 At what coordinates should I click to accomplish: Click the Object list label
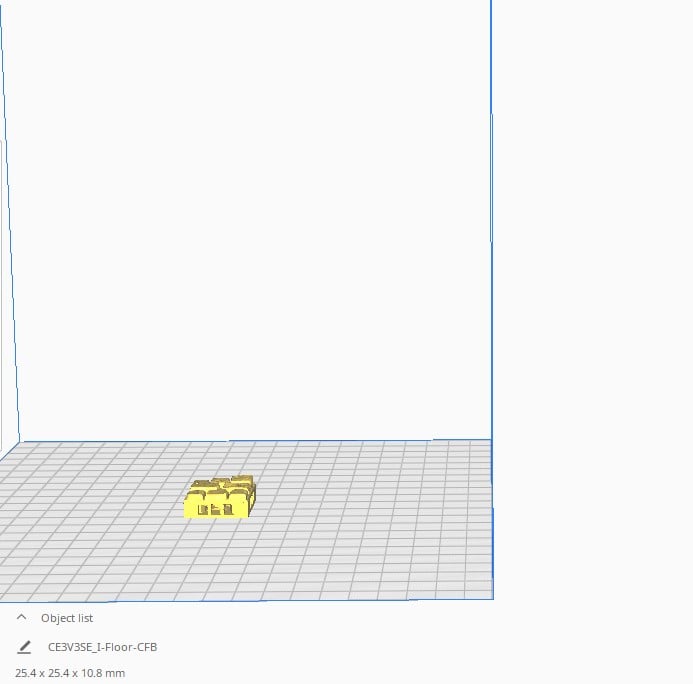(67, 618)
